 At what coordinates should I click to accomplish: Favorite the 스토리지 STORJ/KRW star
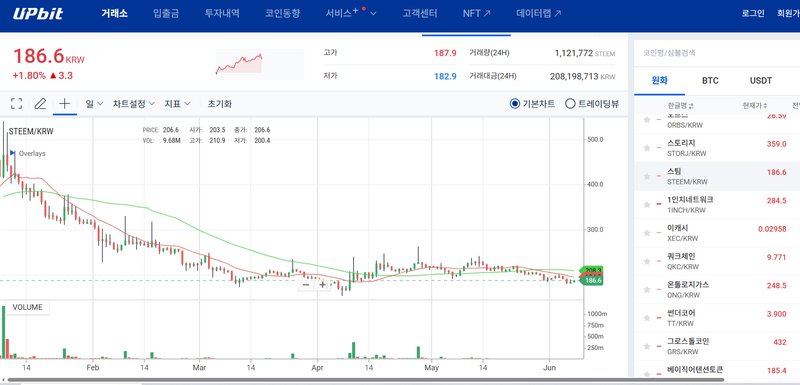(646, 148)
